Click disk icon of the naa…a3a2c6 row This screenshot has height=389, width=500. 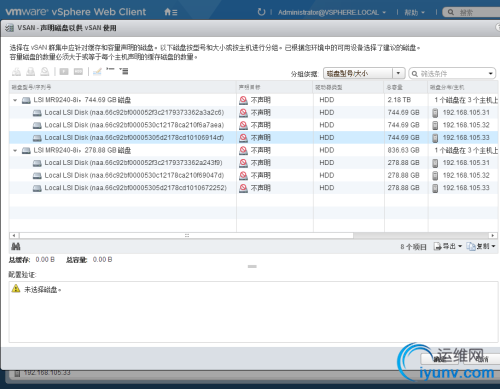tap(37, 113)
